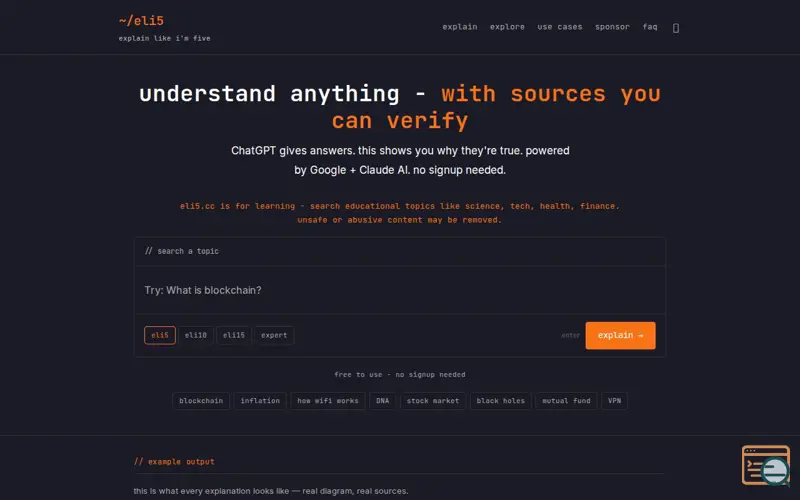This screenshot has width=800, height=500.
Task: Click 'explain like i'm five' tagline
Action: tap(164, 38)
